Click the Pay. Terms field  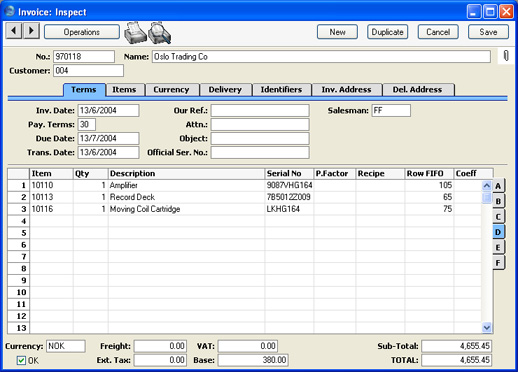(87, 124)
